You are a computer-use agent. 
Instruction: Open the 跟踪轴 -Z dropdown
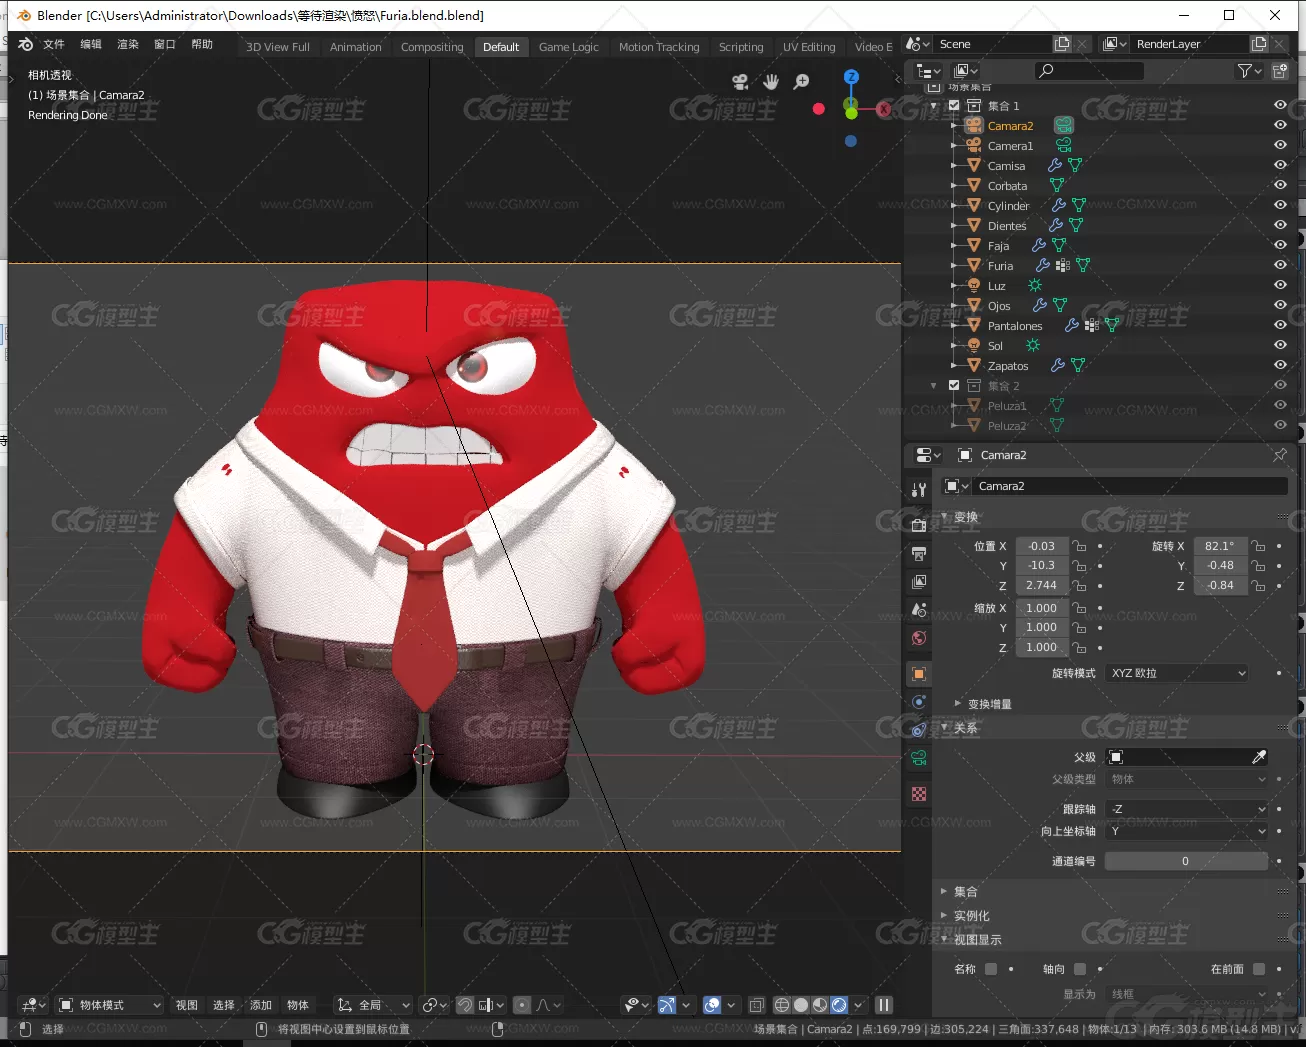[1187, 809]
